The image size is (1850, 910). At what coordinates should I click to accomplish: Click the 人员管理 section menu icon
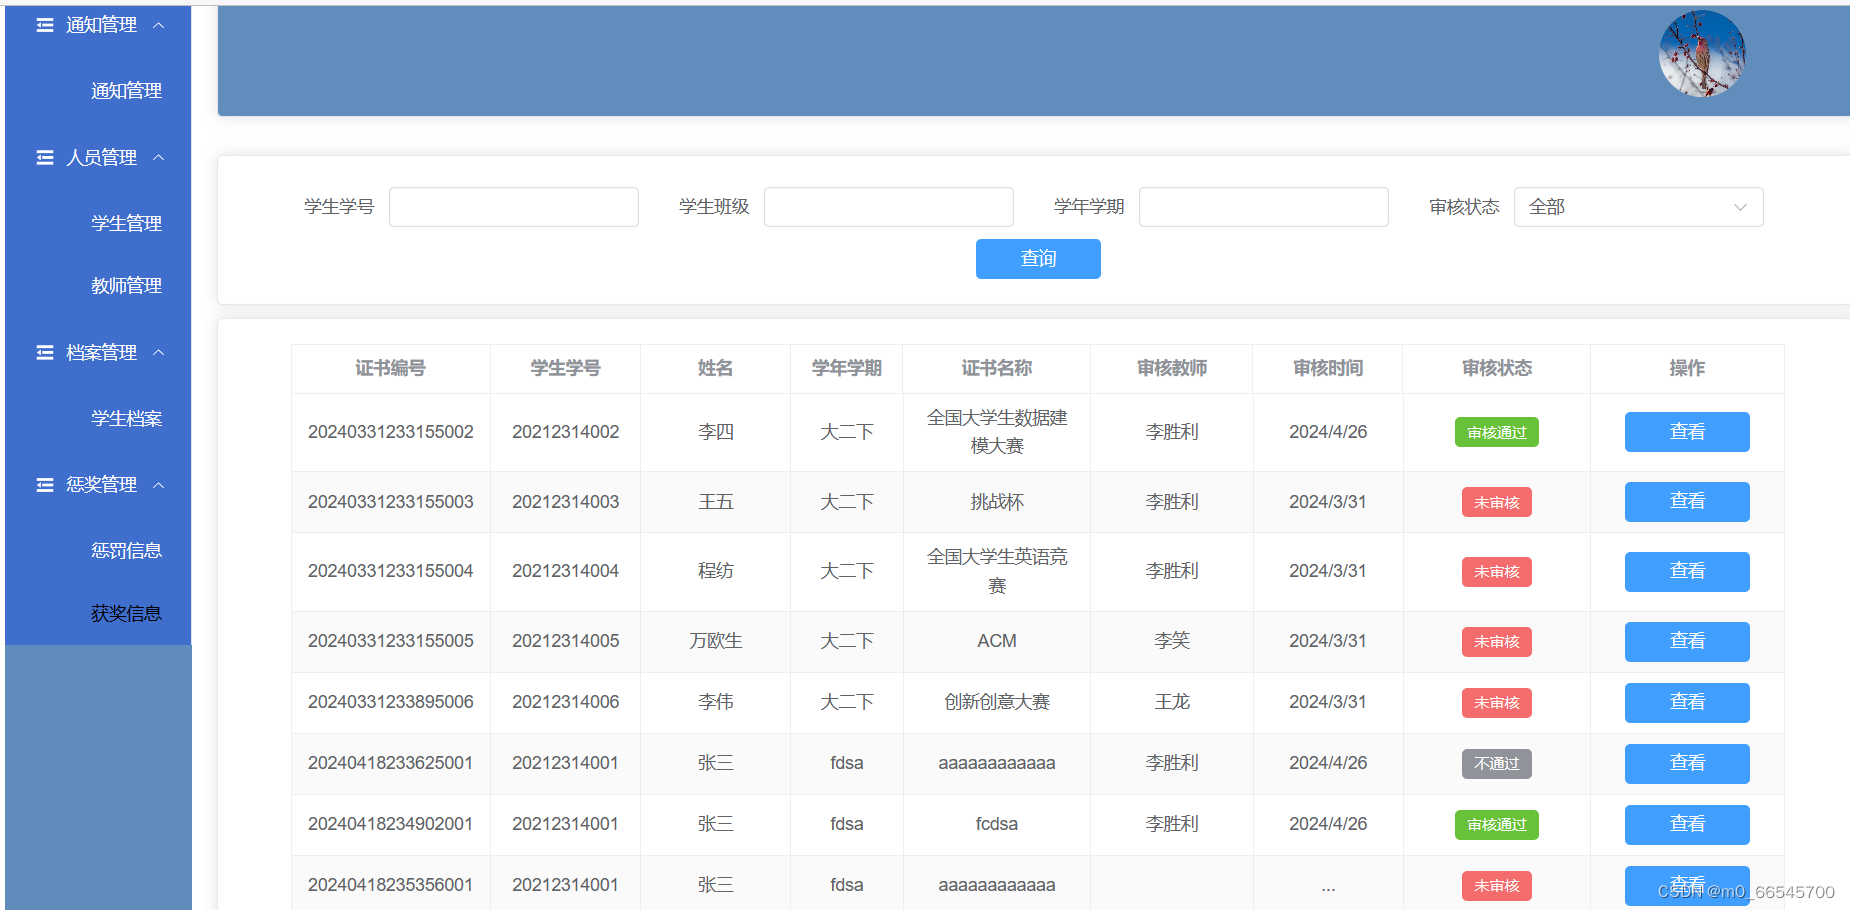45,157
